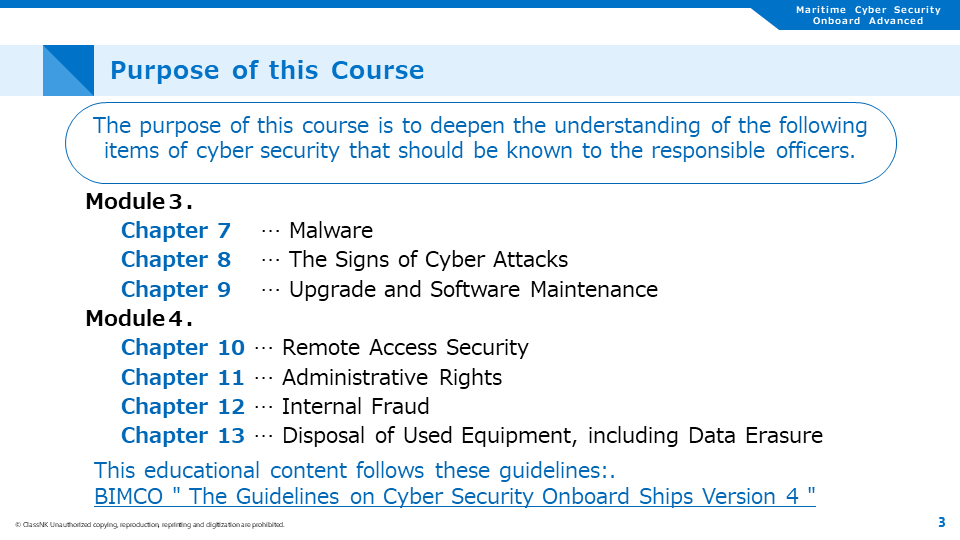Select 'The Signs of Cyber Attacks' text

[x=428, y=260]
